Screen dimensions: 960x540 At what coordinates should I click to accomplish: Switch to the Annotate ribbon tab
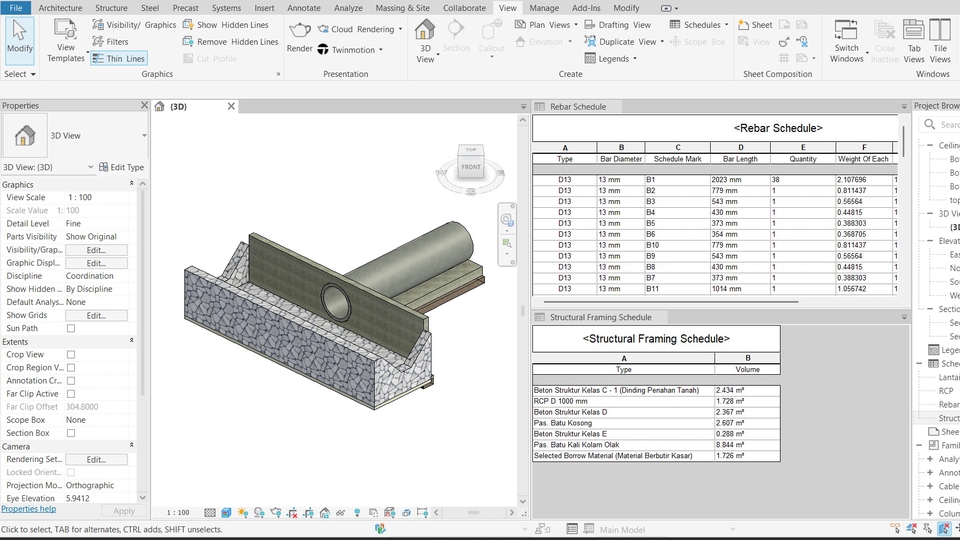pyautogui.click(x=304, y=8)
